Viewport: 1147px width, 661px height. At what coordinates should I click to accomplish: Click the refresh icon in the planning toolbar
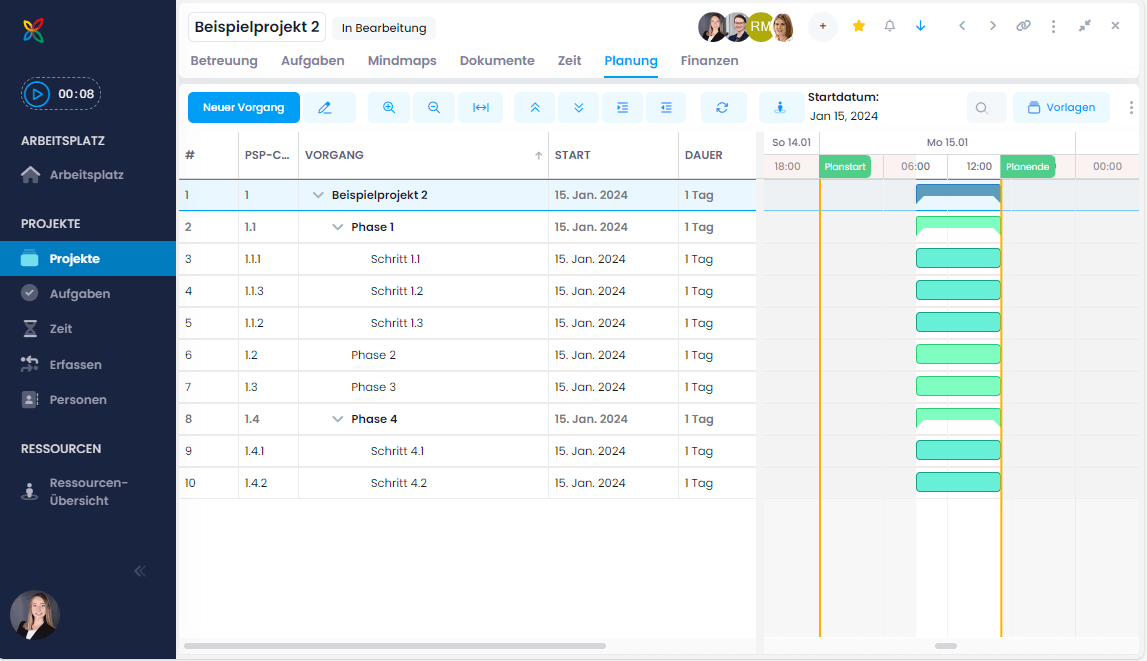coord(723,107)
